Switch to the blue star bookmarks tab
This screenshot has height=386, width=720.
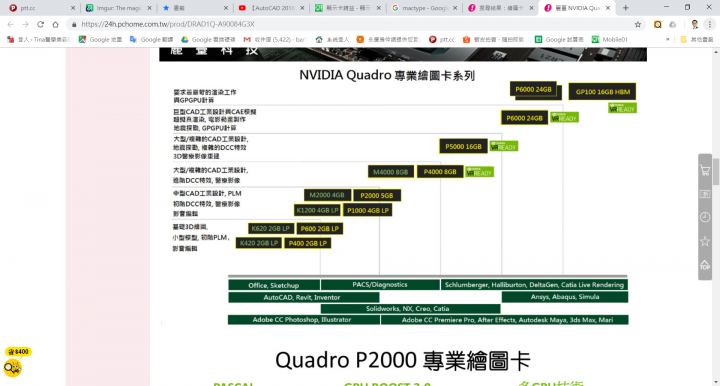pos(195,8)
